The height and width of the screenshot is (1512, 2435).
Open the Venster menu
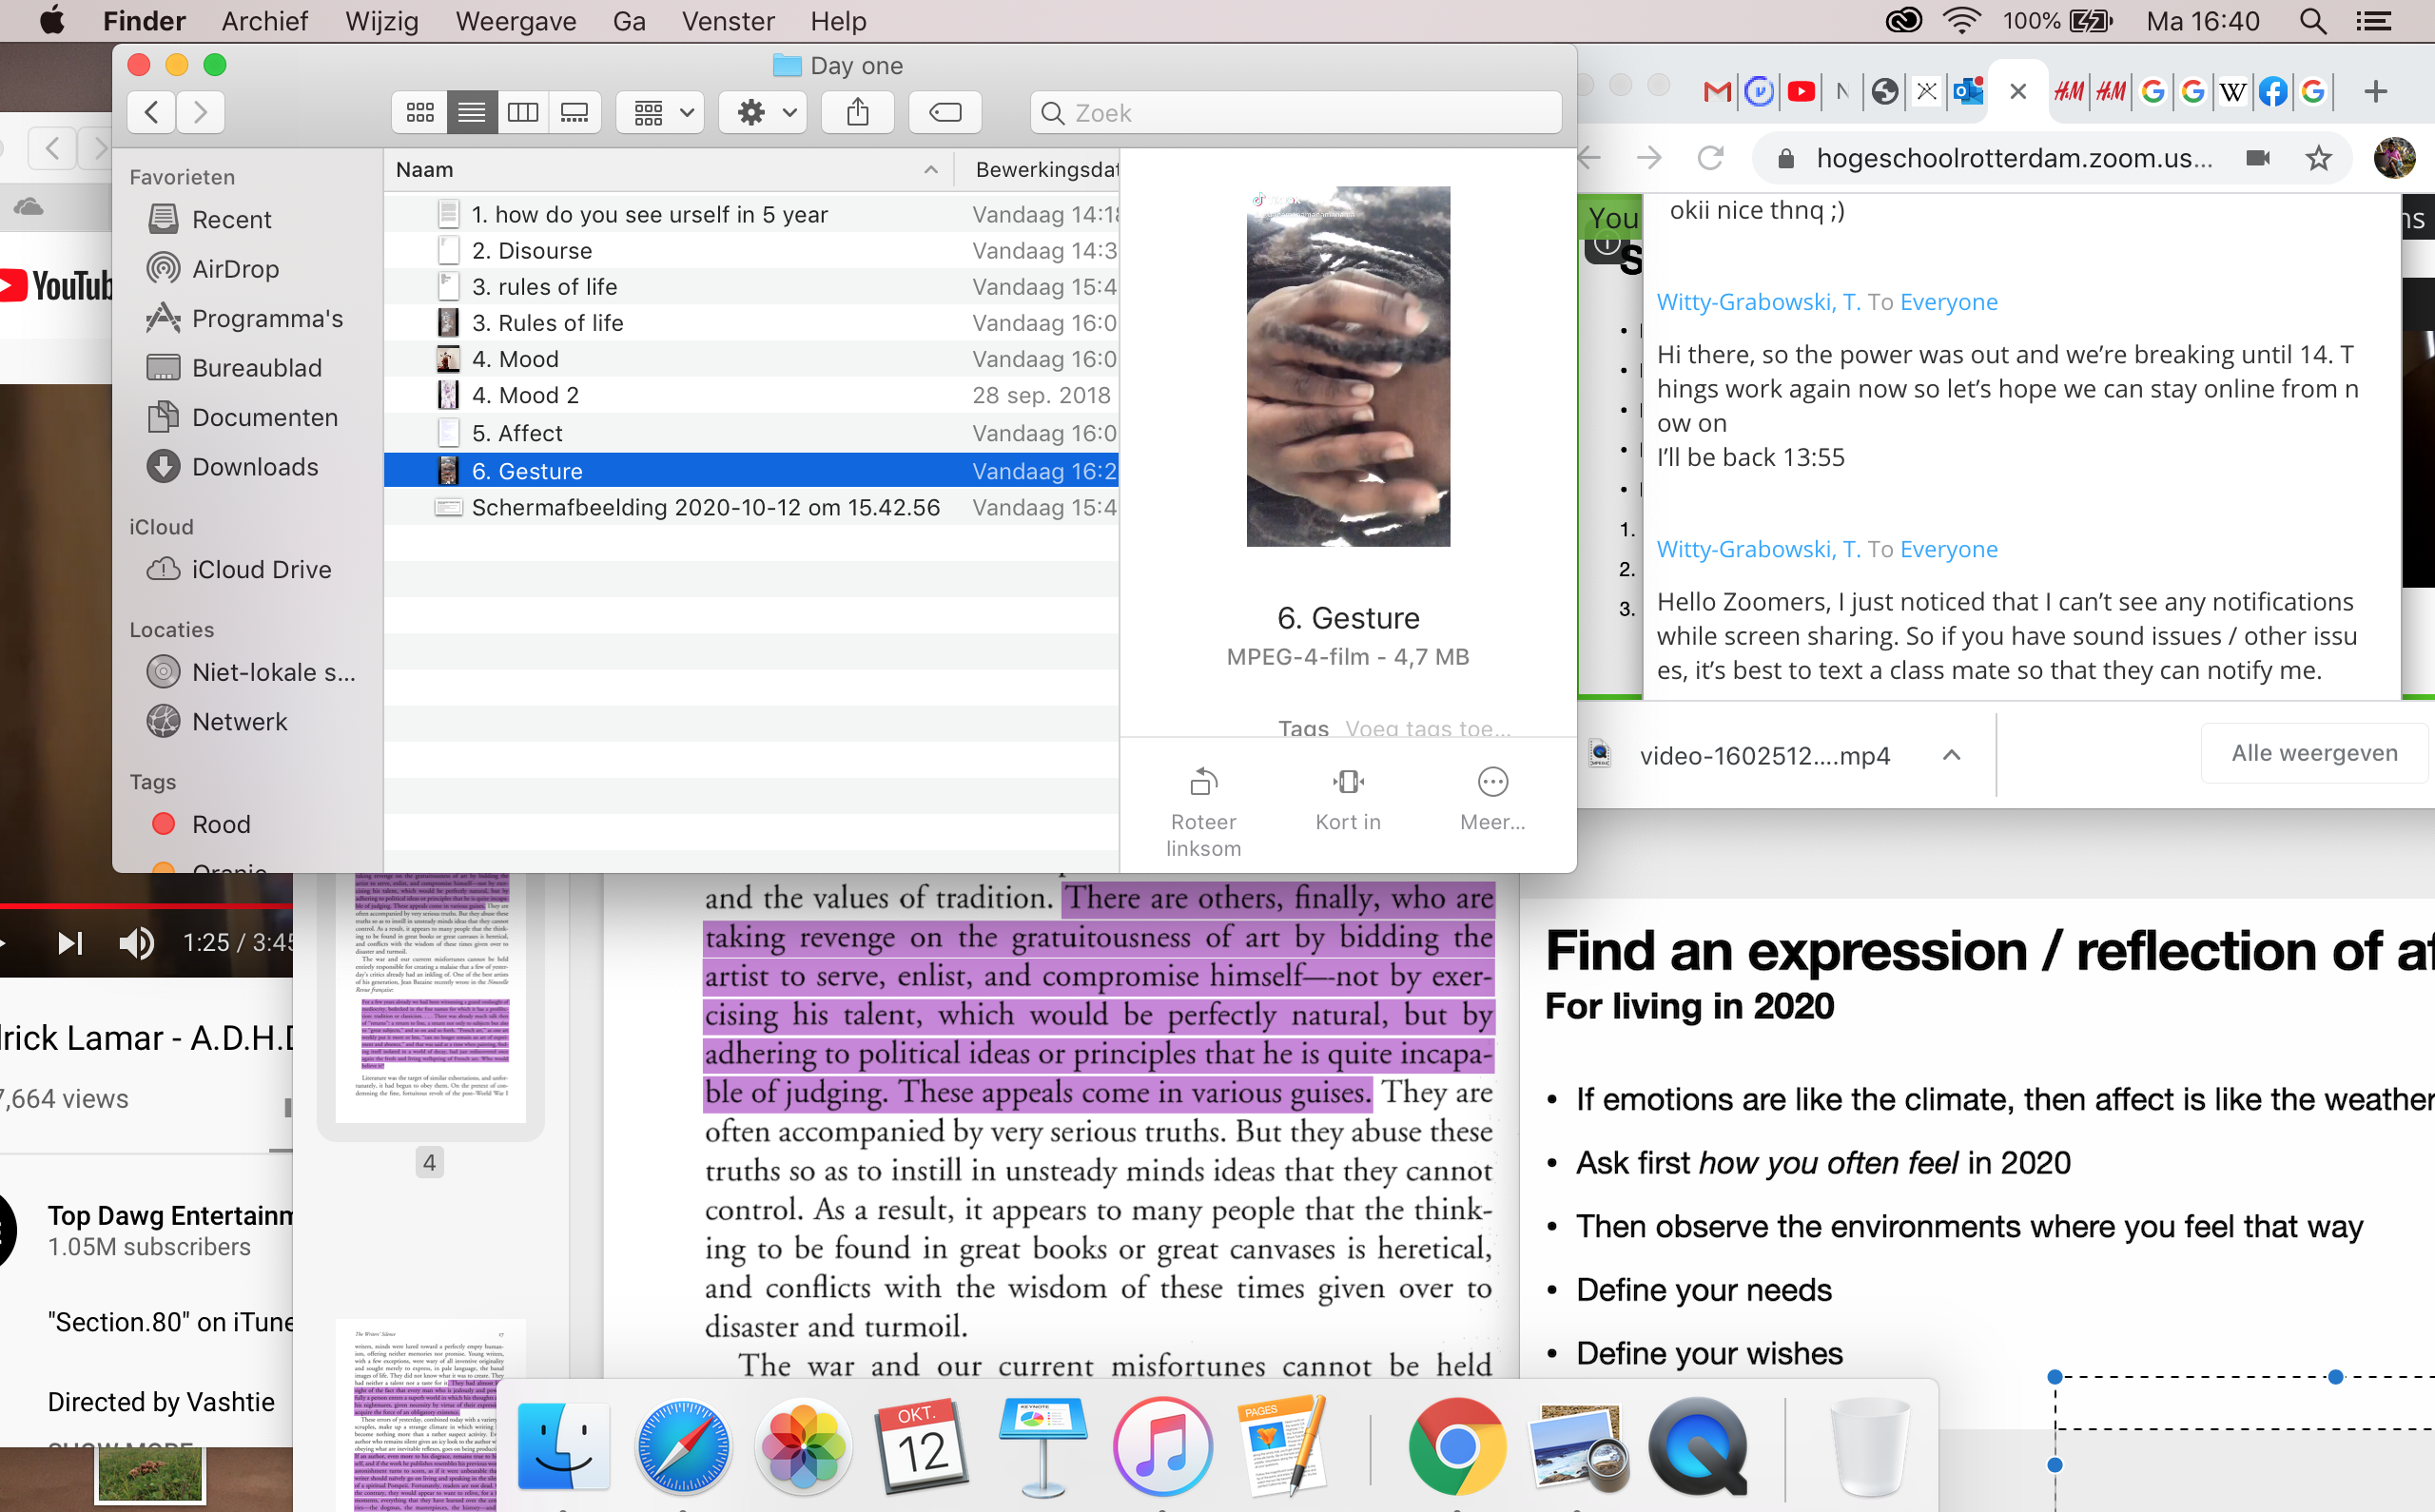tap(728, 21)
